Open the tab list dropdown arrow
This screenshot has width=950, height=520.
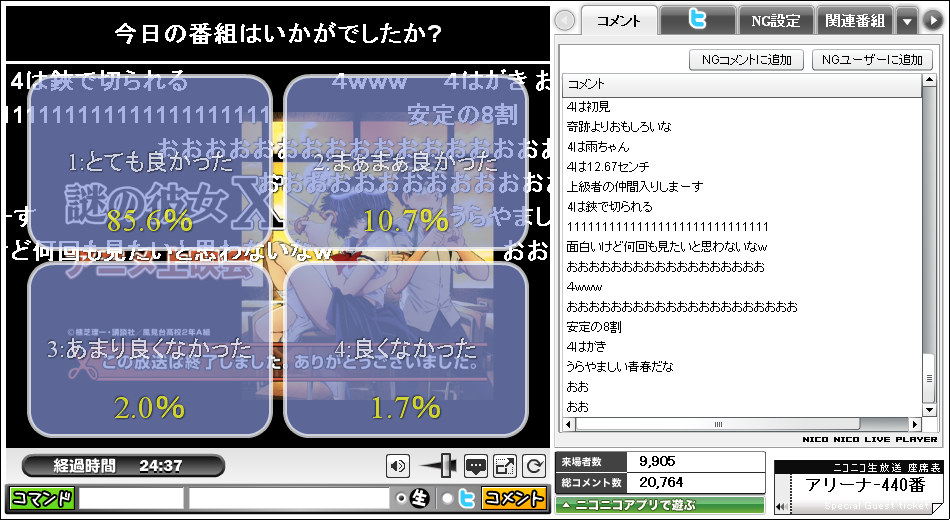coord(907,21)
